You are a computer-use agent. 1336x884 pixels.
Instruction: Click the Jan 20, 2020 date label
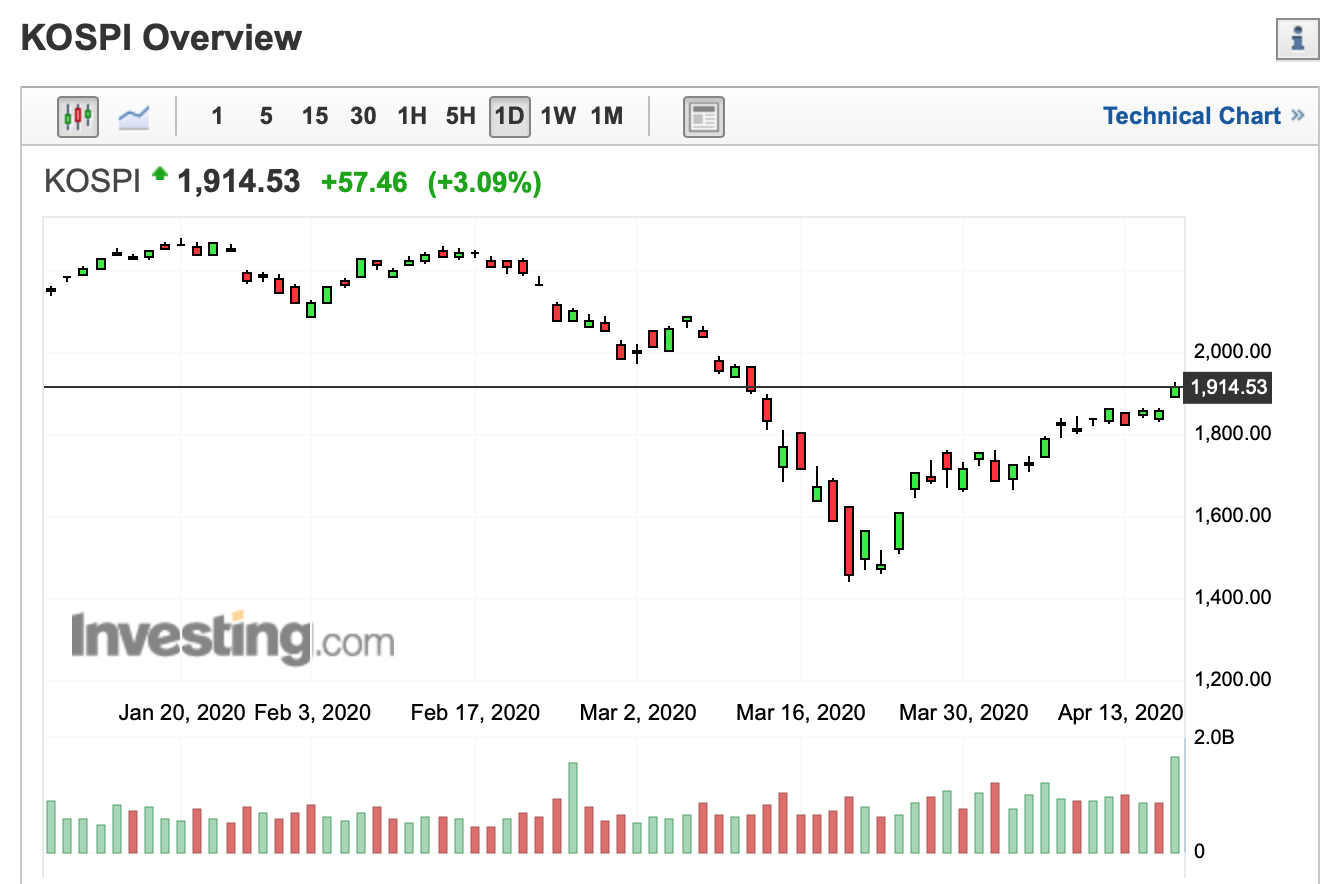(x=182, y=713)
